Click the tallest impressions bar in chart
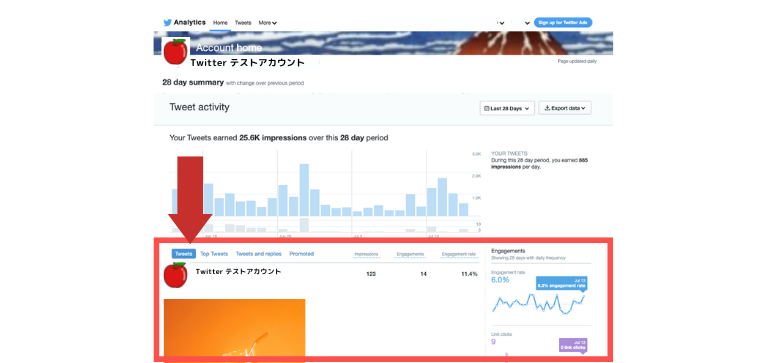This screenshot has width=768, height=363. coord(304,190)
